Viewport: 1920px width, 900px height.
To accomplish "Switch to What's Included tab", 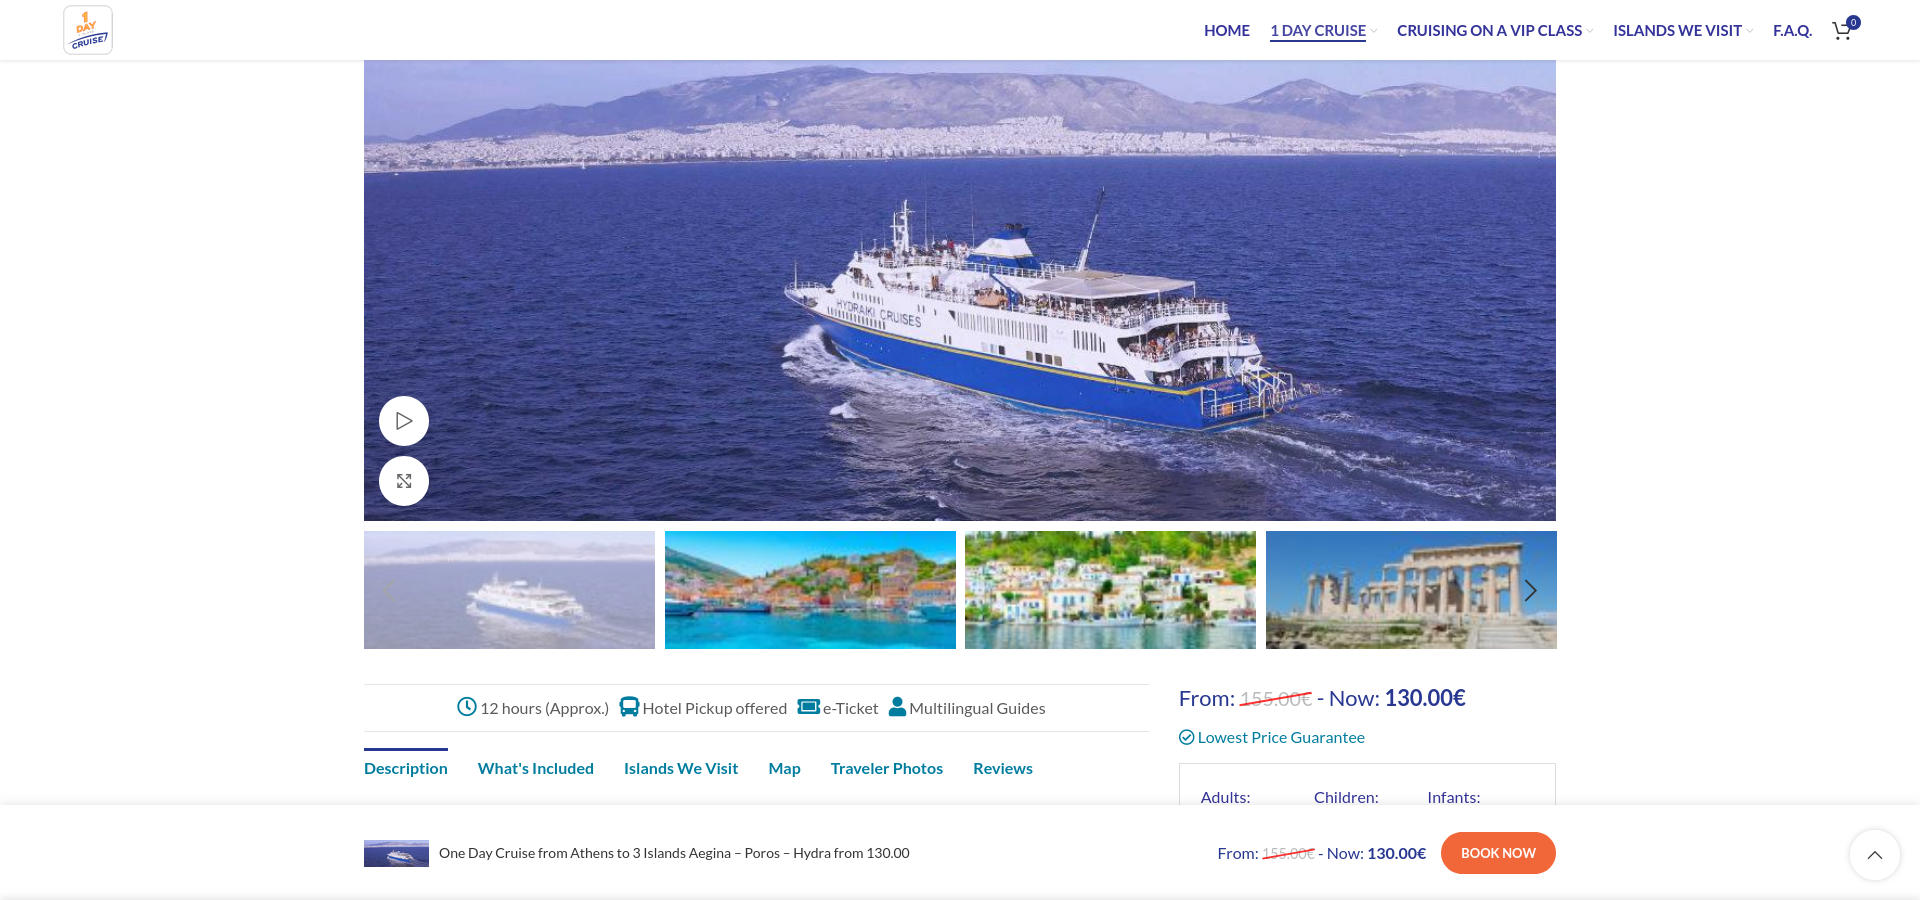I will [x=536, y=768].
